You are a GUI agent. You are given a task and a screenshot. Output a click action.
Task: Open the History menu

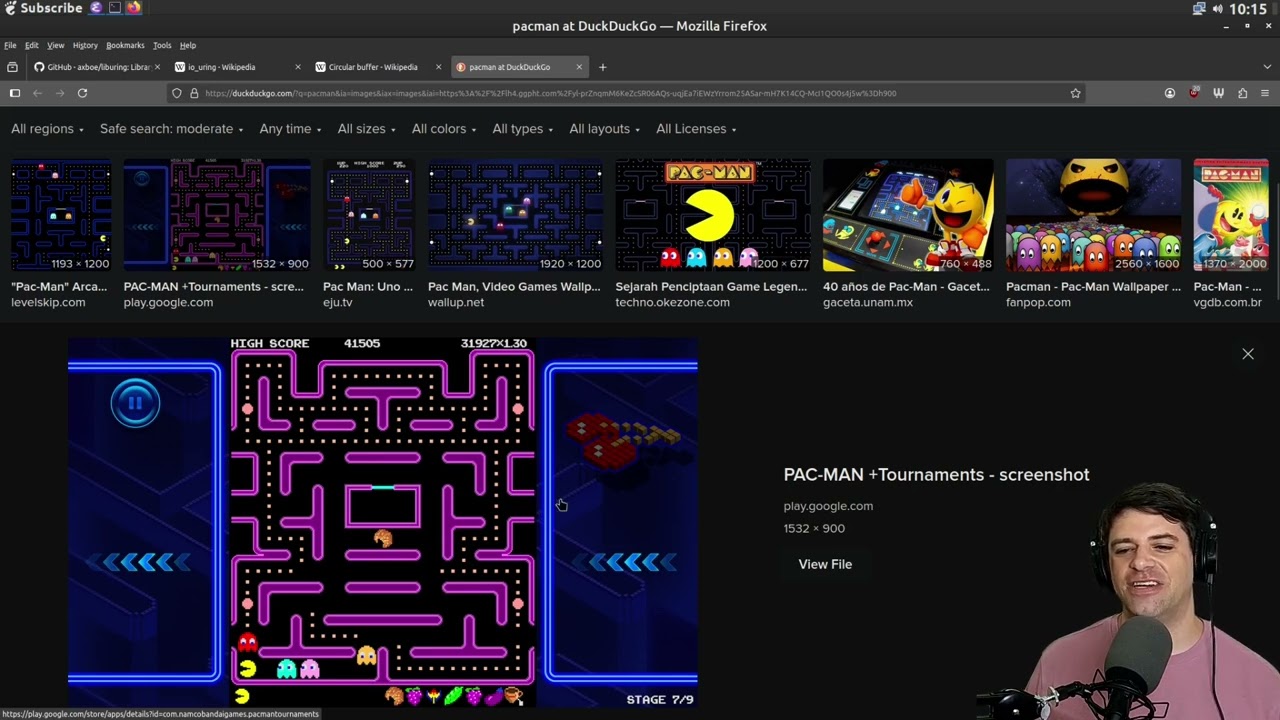(85, 45)
